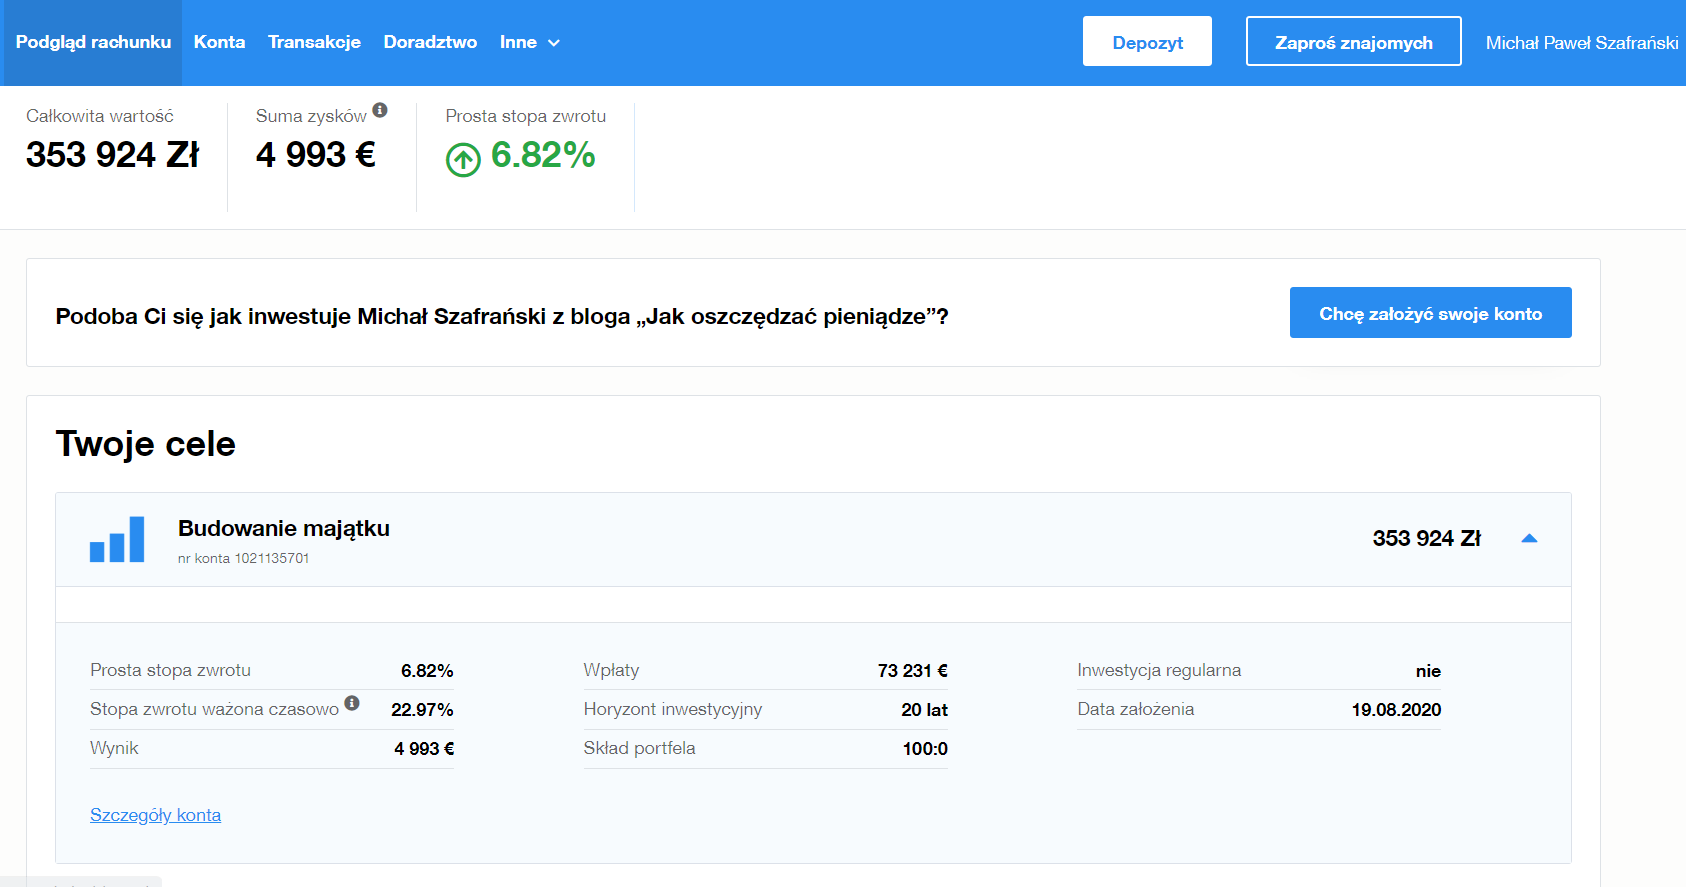Select Doradztwo from top navigation
This screenshot has width=1686, height=887.
pyautogui.click(x=430, y=42)
